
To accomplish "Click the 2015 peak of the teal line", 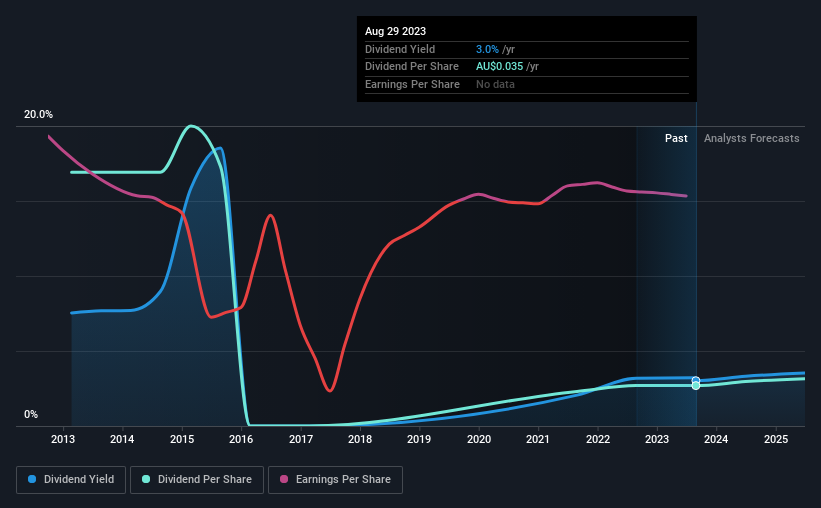I will pos(191,126).
